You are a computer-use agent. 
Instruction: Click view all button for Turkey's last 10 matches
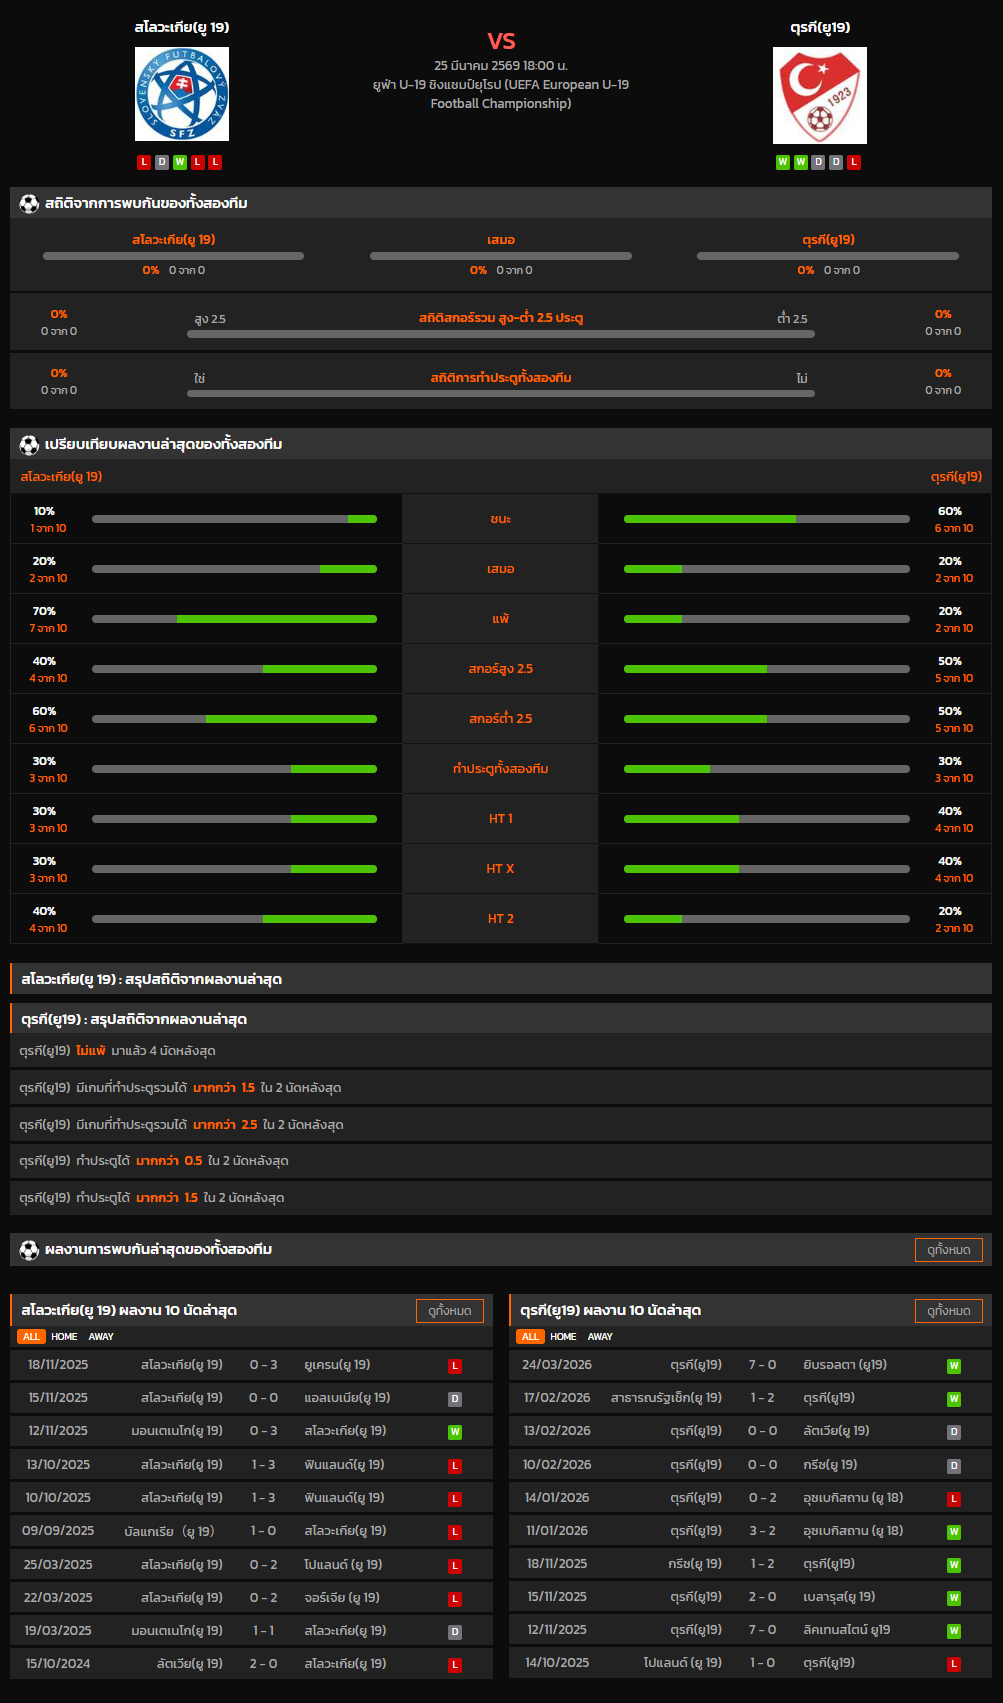click(948, 1311)
